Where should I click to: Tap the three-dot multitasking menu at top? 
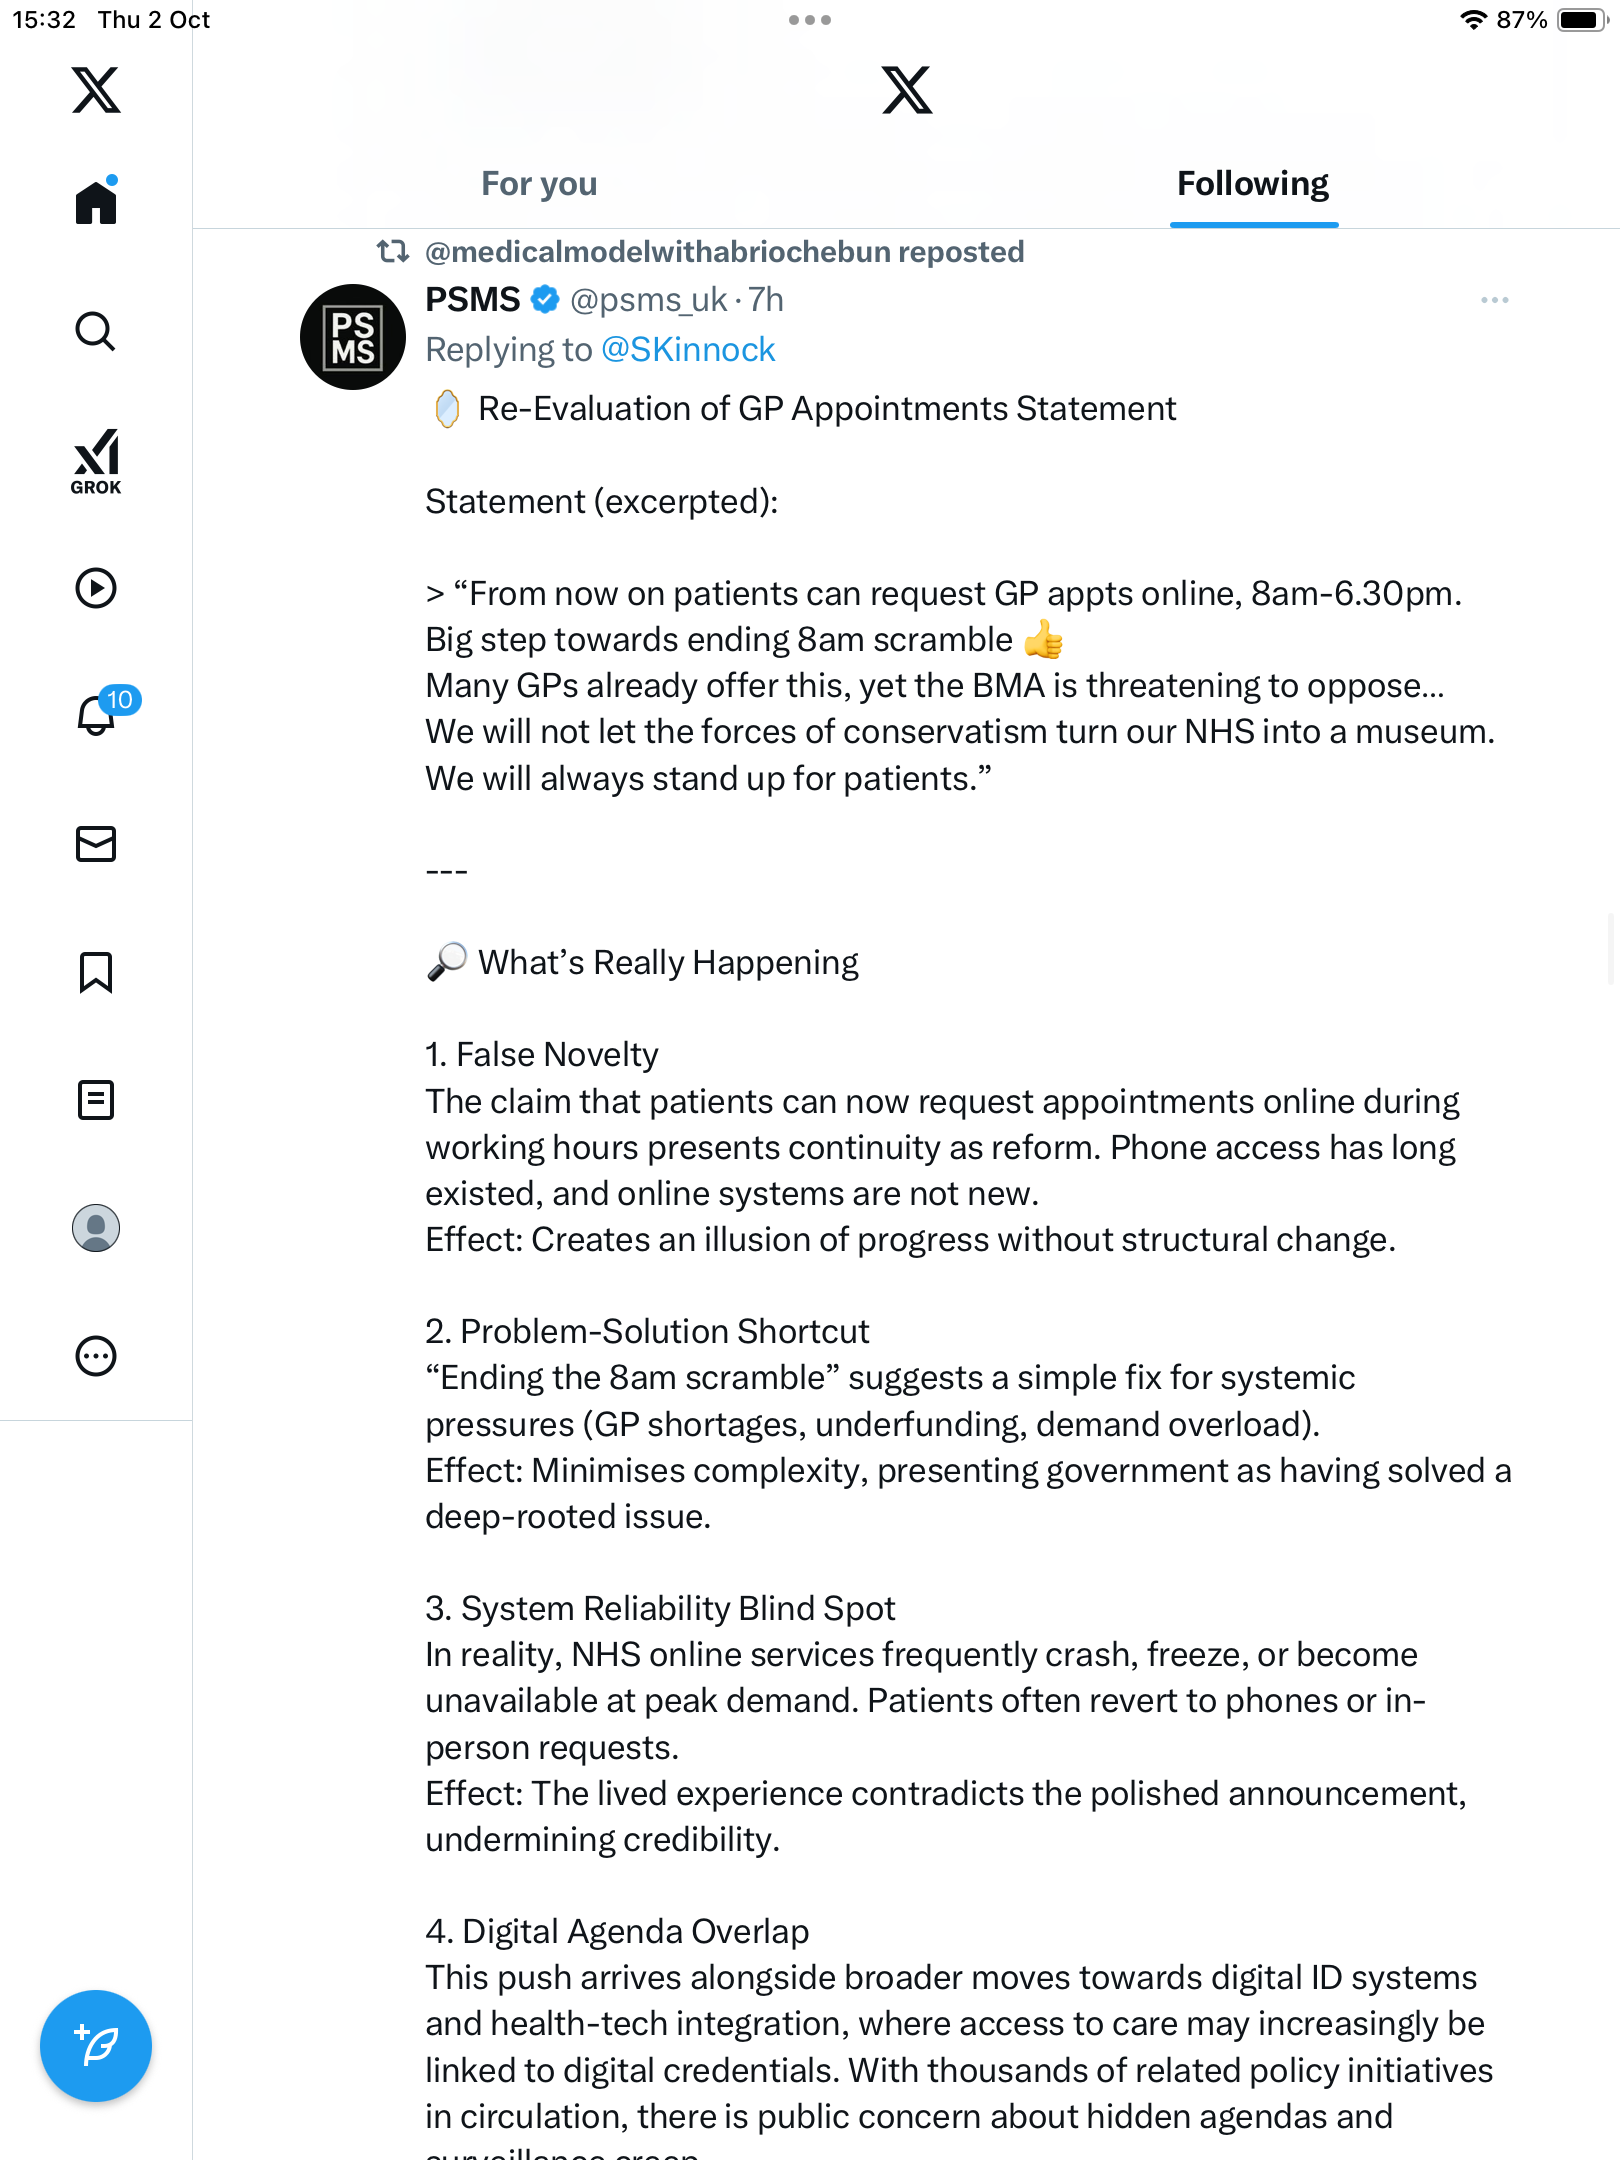click(x=809, y=20)
